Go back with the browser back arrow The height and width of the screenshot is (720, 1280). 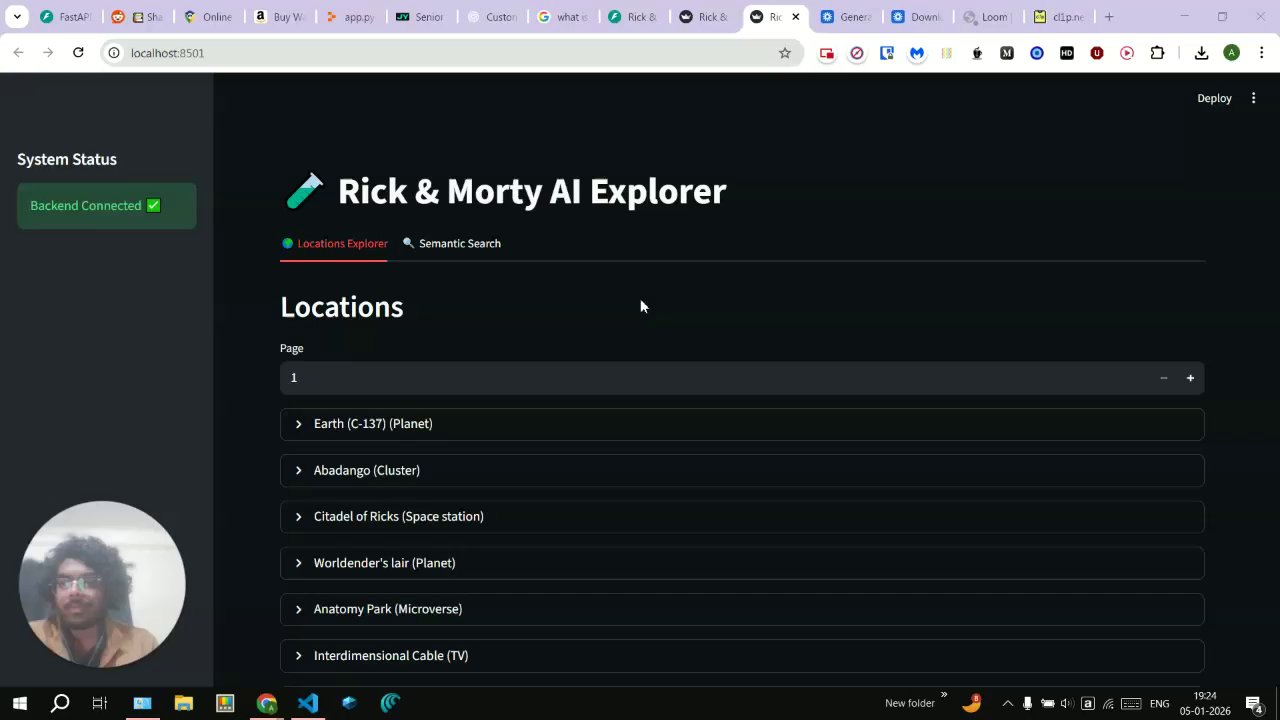pos(18,52)
